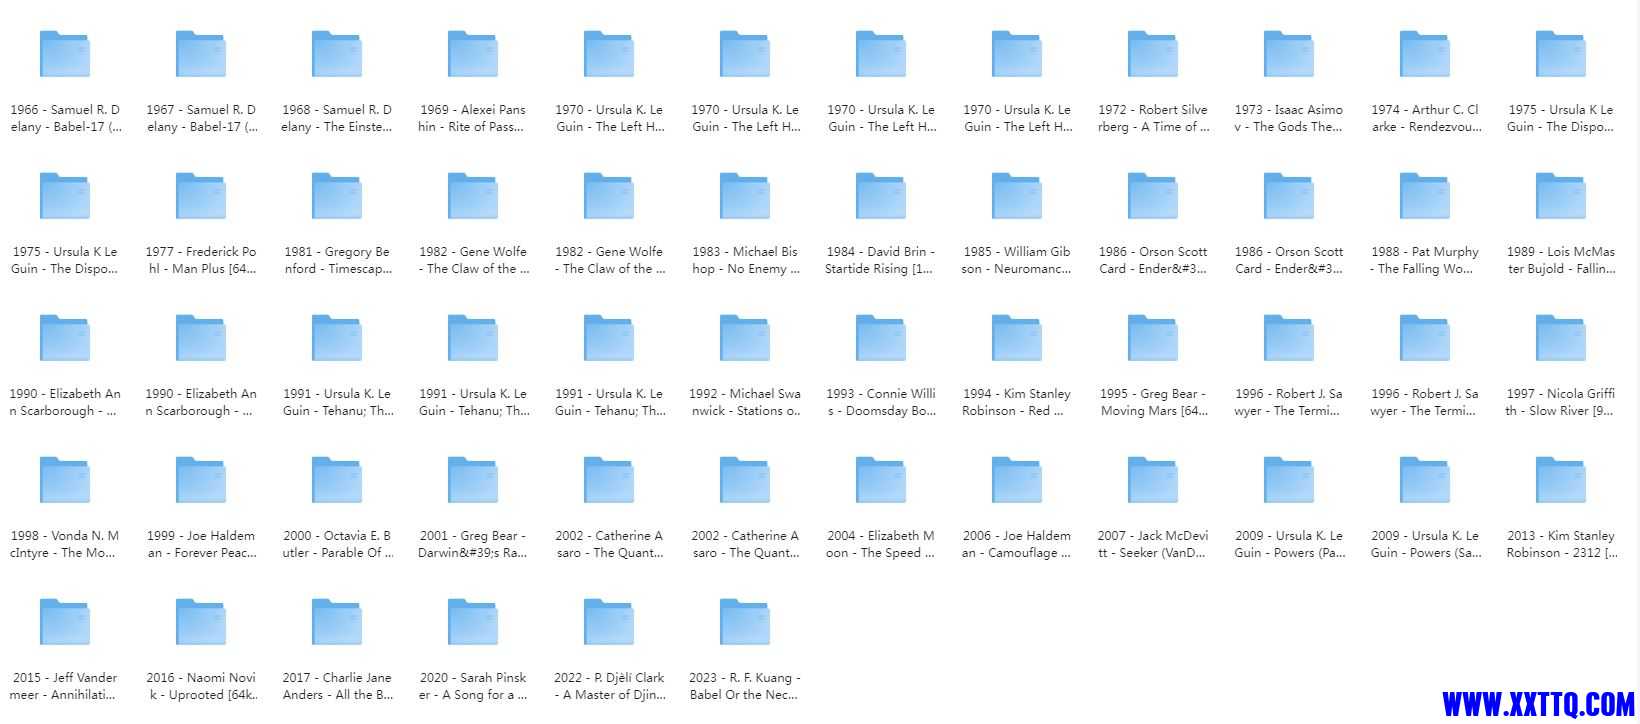The image size is (1640, 724).
Task: Click the label '2023 - R. F. Kuang - Babel Or the Nec...'
Action: pos(745,686)
